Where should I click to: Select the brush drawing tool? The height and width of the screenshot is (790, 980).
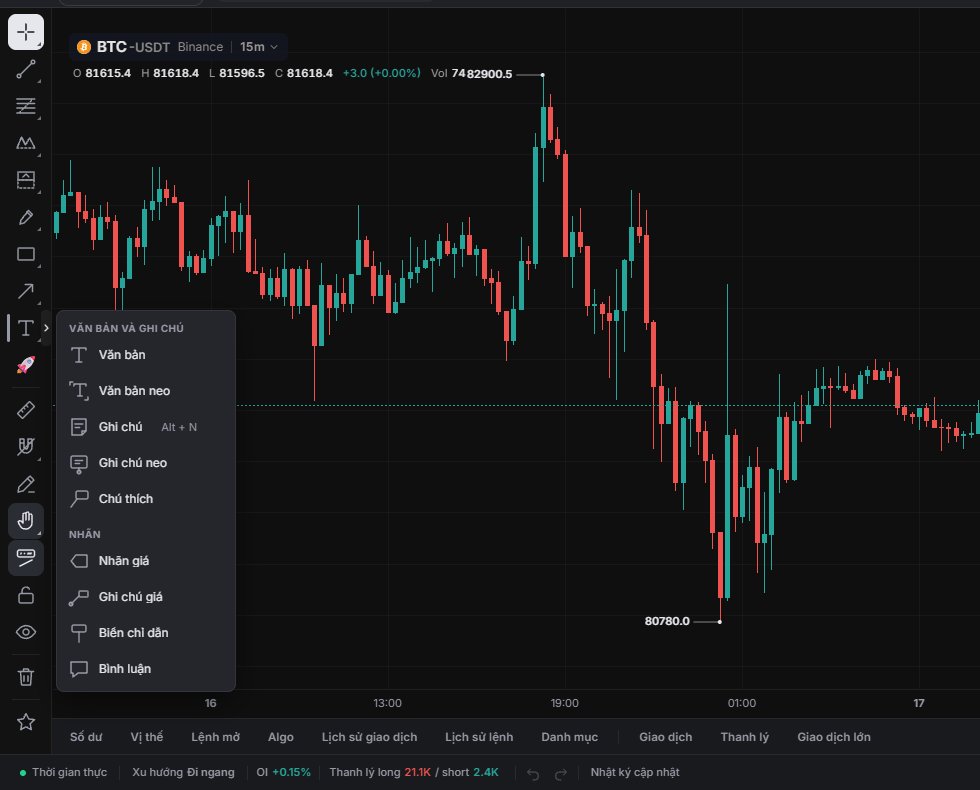pyautogui.click(x=26, y=217)
